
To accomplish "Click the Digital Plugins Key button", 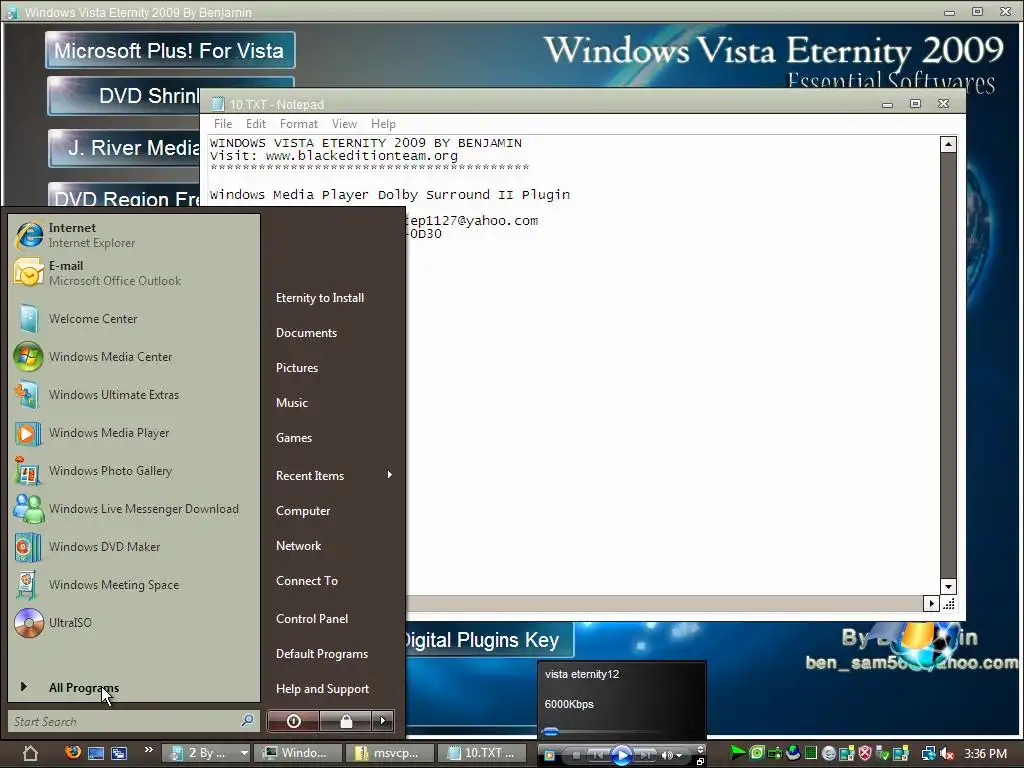I will pos(489,640).
